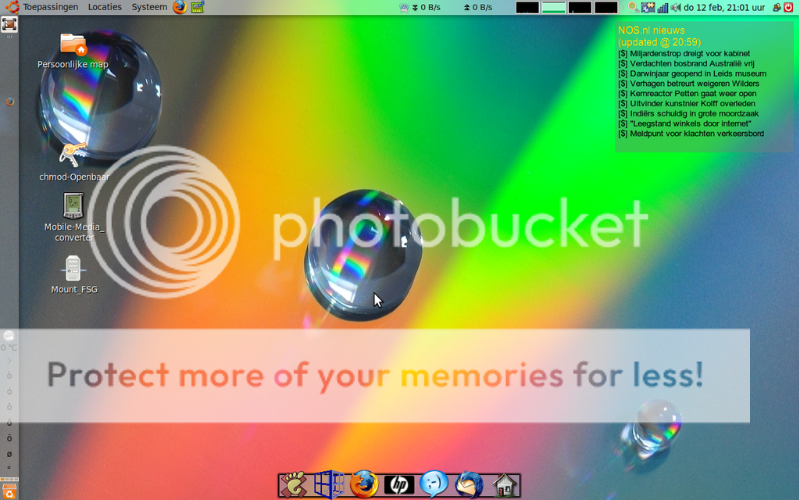
Task: Open the volume speaker control in panel
Action: 675,7
